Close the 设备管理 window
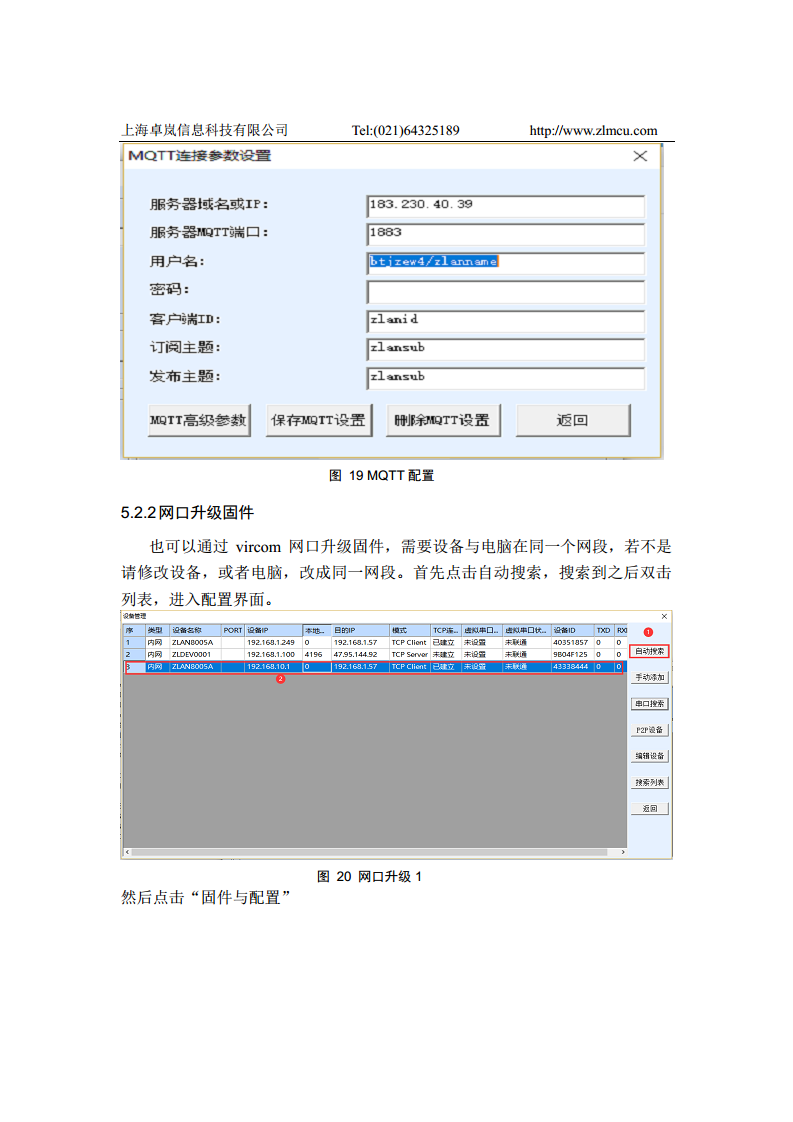This screenshot has height=1122, width=793. click(x=664, y=617)
